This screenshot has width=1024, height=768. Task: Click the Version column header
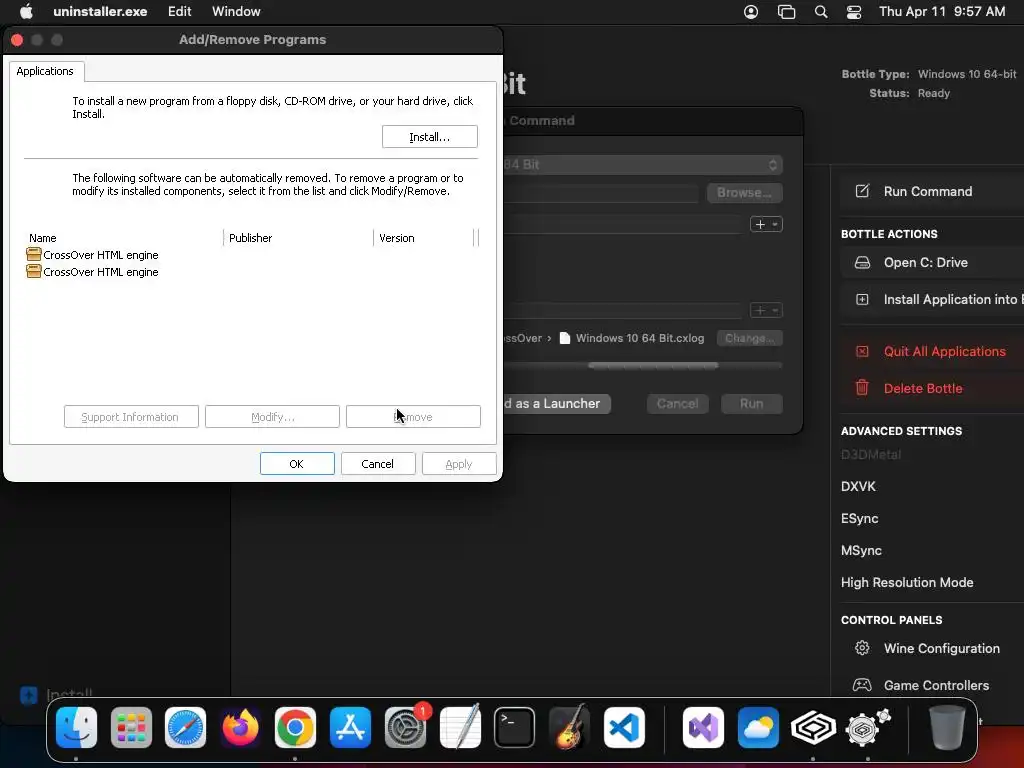click(424, 238)
